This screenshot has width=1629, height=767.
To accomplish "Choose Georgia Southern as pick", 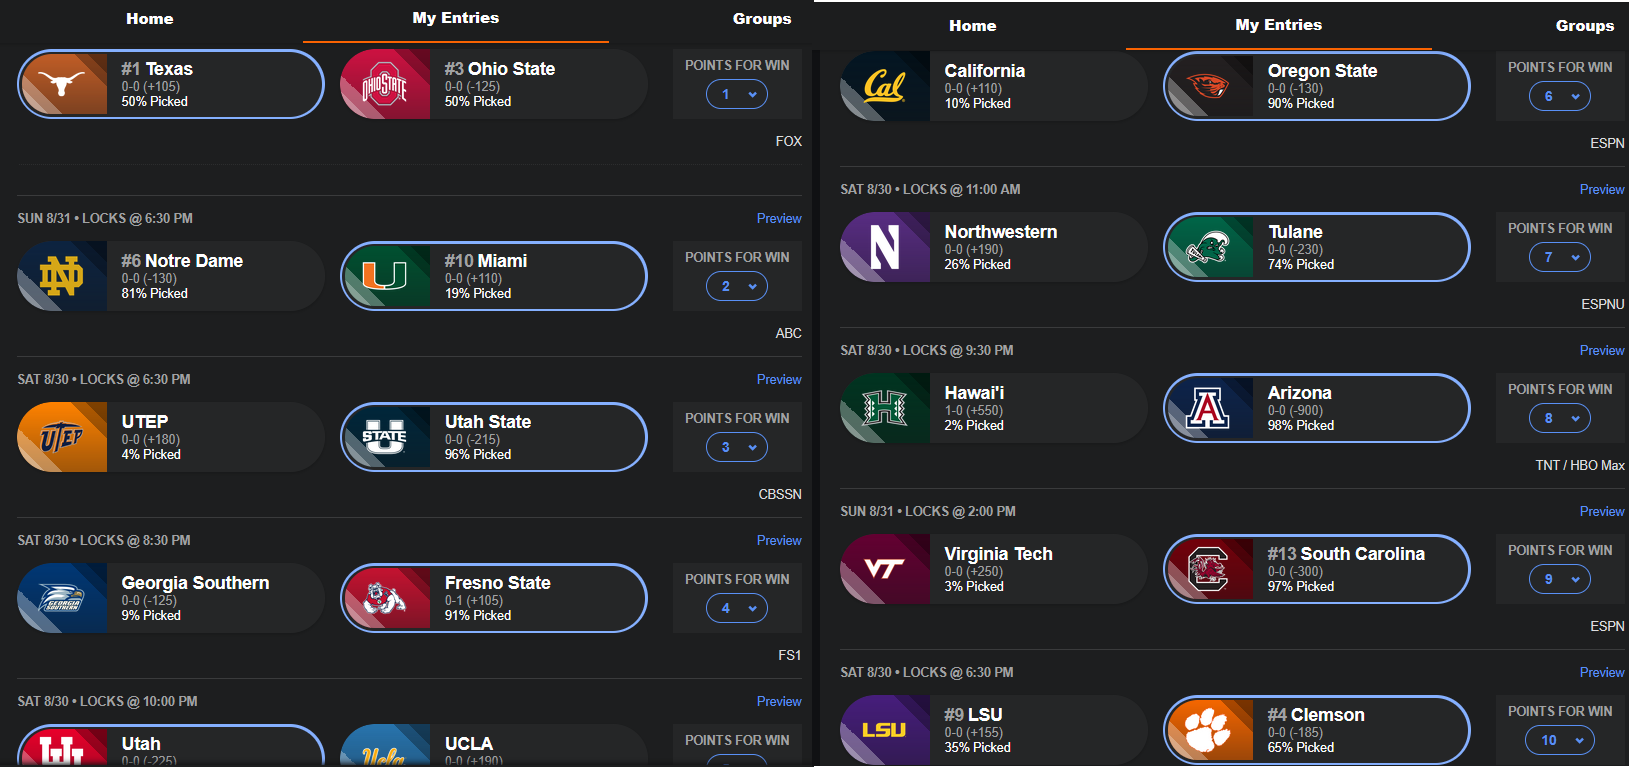I will 170,598.
